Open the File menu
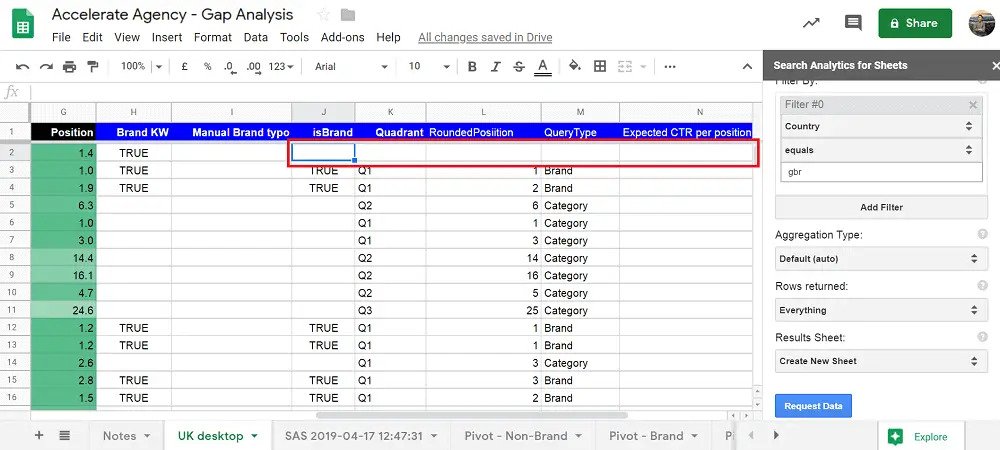 click(x=61, y=38)
